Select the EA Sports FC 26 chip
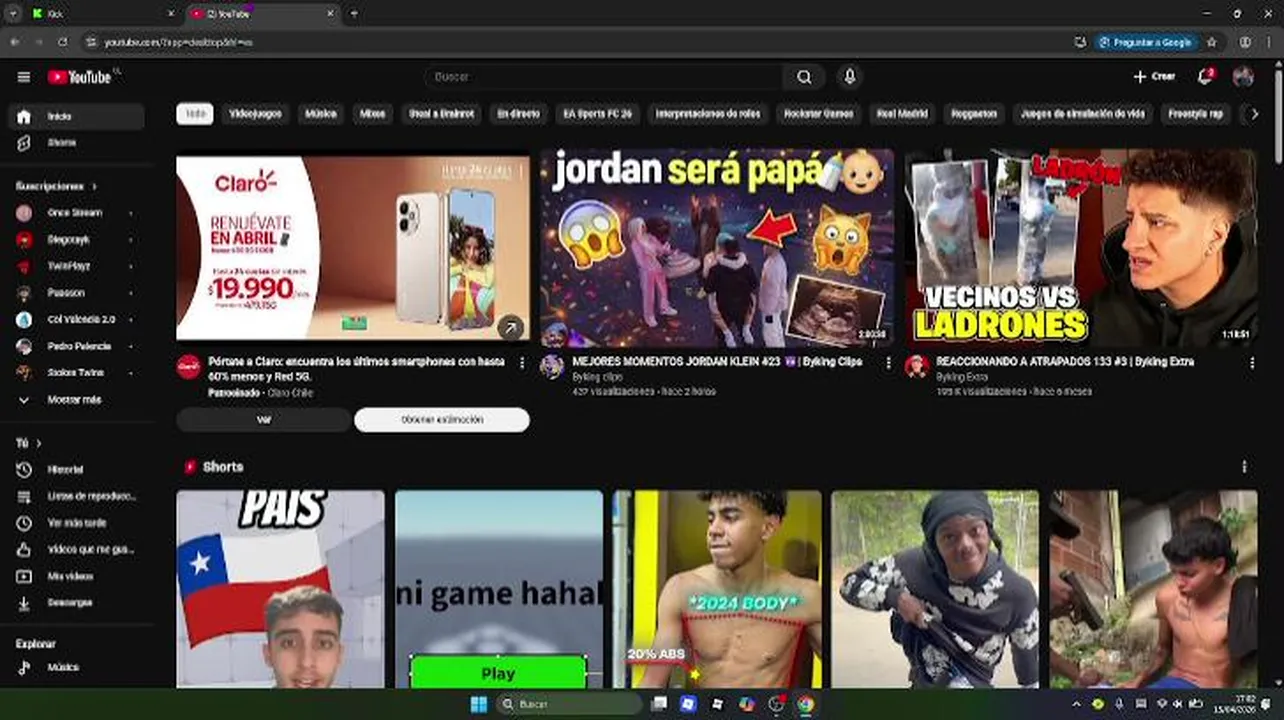The width and height of the screenshot is (1284, 720). pos(597,114)
